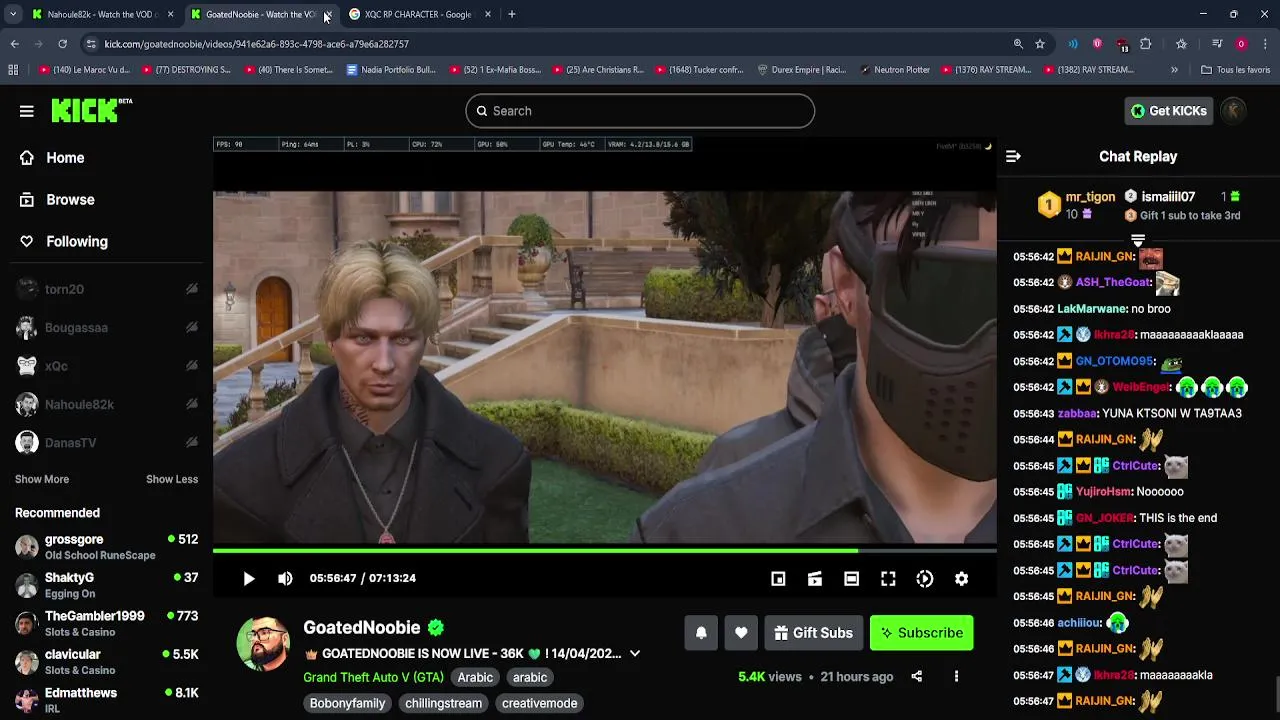
Task: Open playback speed control
Action: (x=925, y=578)
